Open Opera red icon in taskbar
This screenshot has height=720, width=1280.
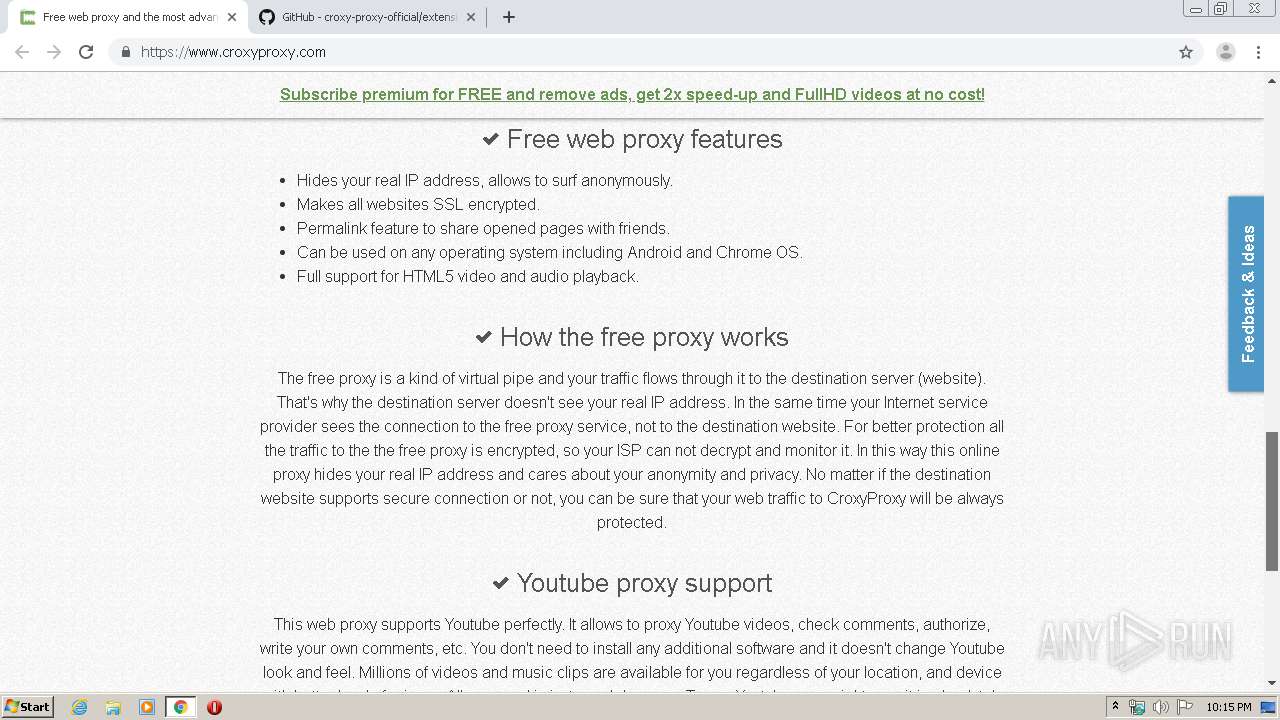click(214, 707)
